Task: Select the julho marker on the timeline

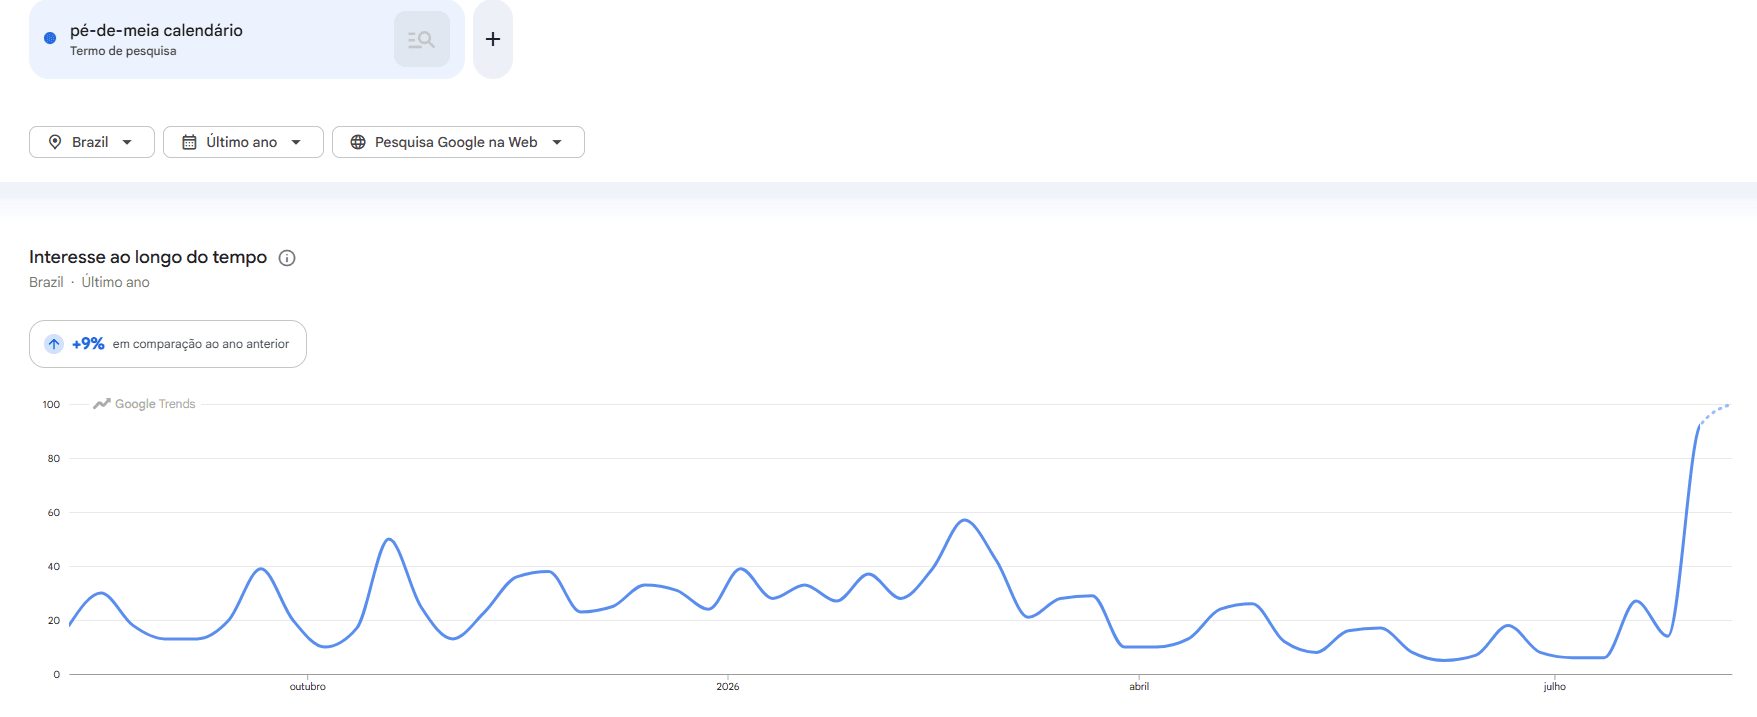Action: click(x=1555, y=686)
